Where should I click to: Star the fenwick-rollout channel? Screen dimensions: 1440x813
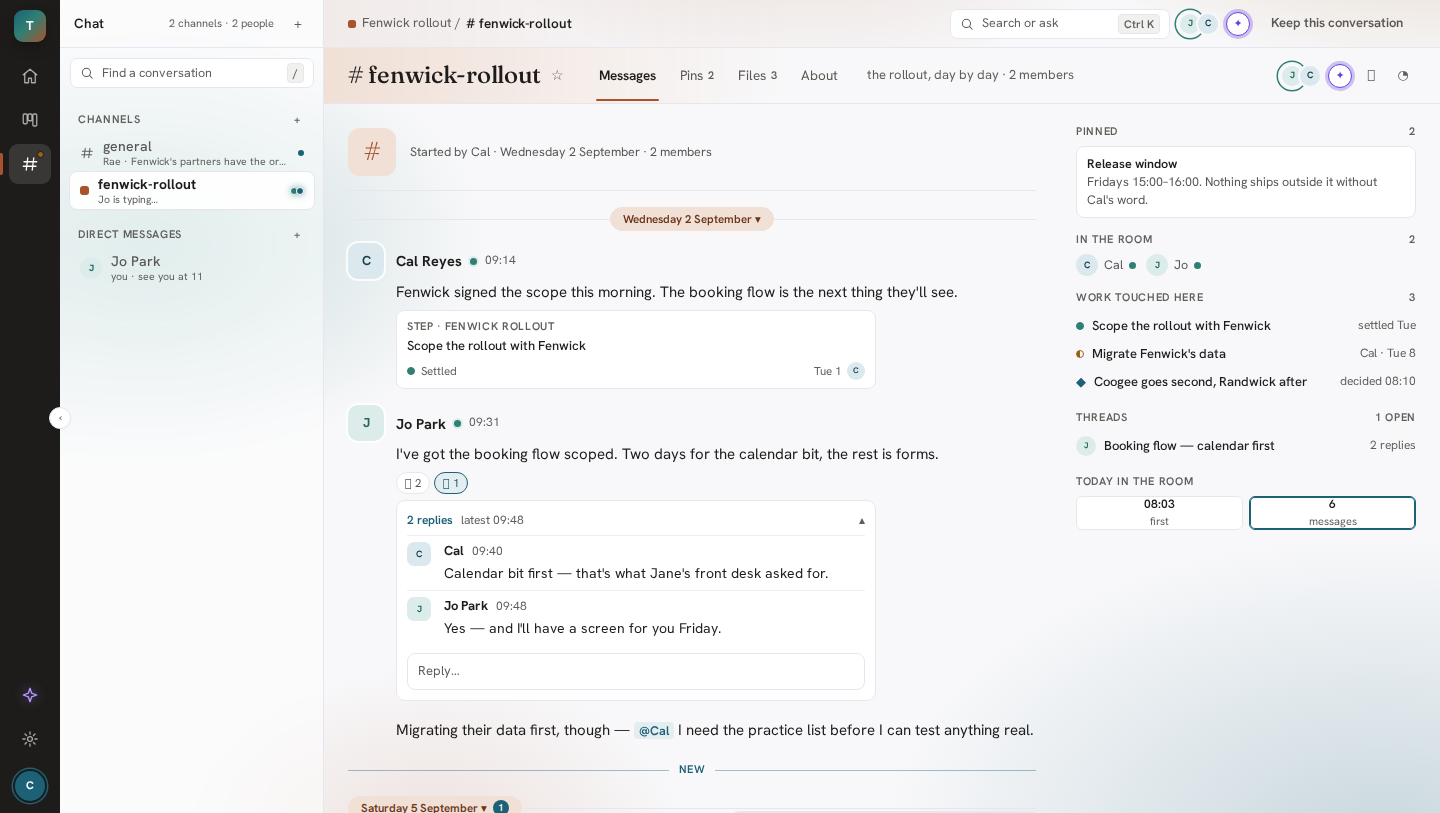(x=557, y=76)
